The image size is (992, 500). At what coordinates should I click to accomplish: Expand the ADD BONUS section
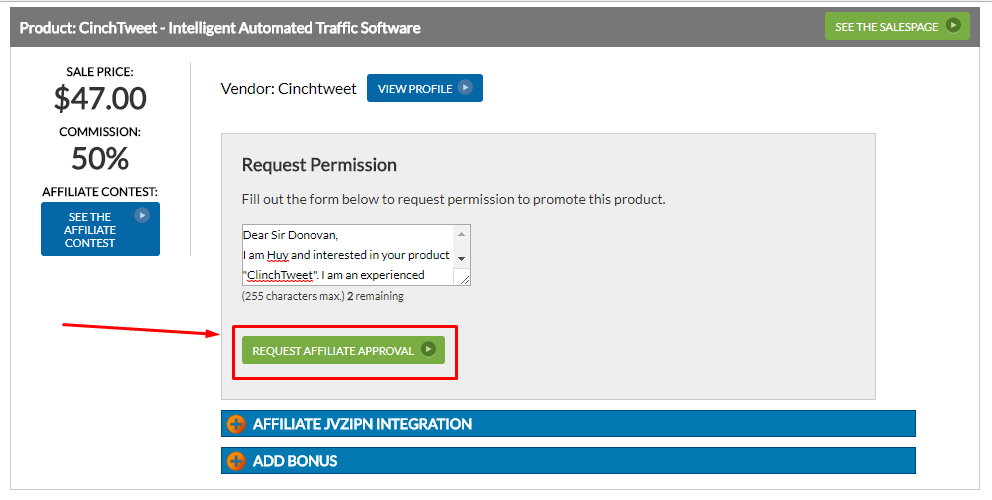point(568,461)
